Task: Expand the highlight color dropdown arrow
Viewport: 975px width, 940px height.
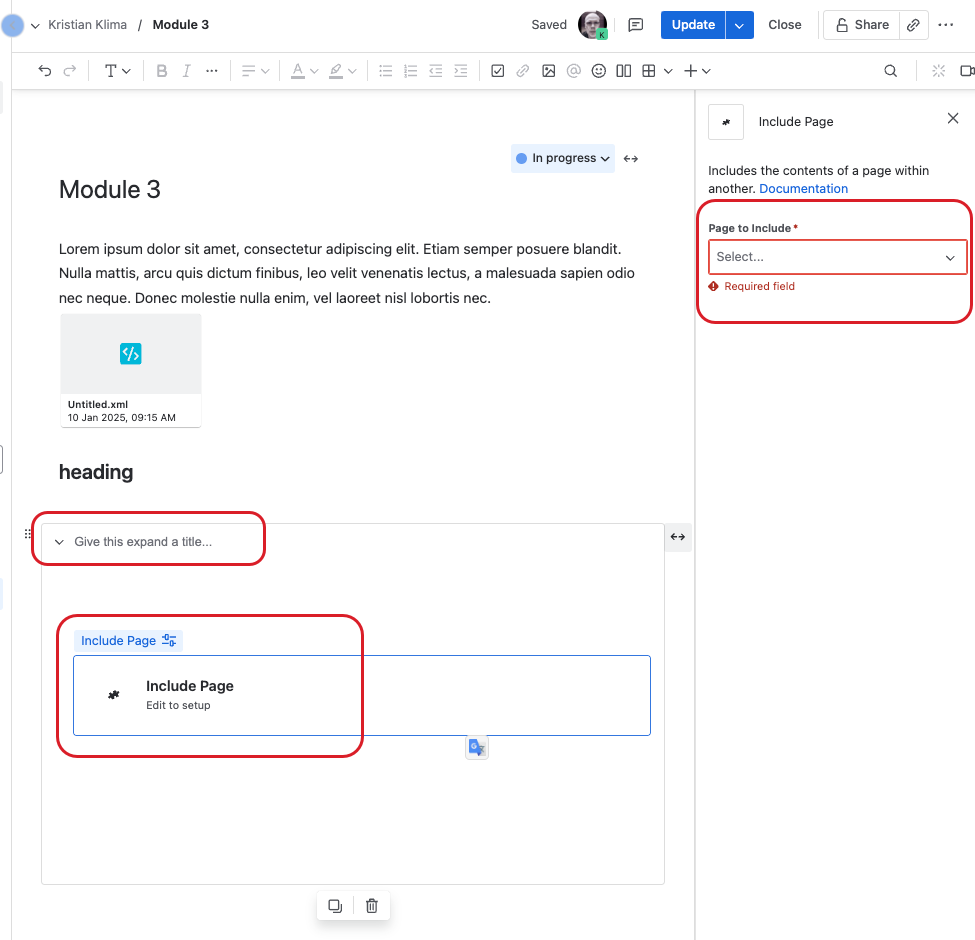Action: (x=353, y=71)
